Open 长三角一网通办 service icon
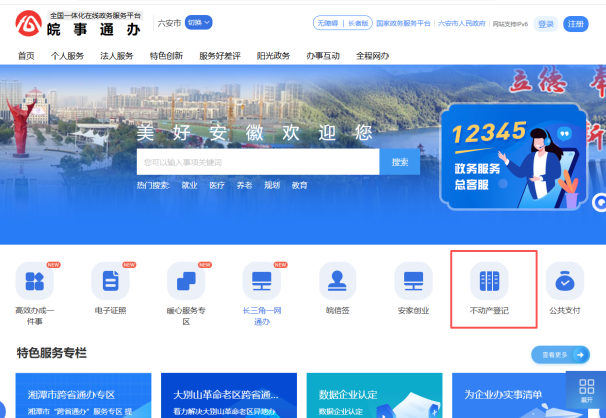Viewport: 606px width, 418px height. click(x=262, y=281)
